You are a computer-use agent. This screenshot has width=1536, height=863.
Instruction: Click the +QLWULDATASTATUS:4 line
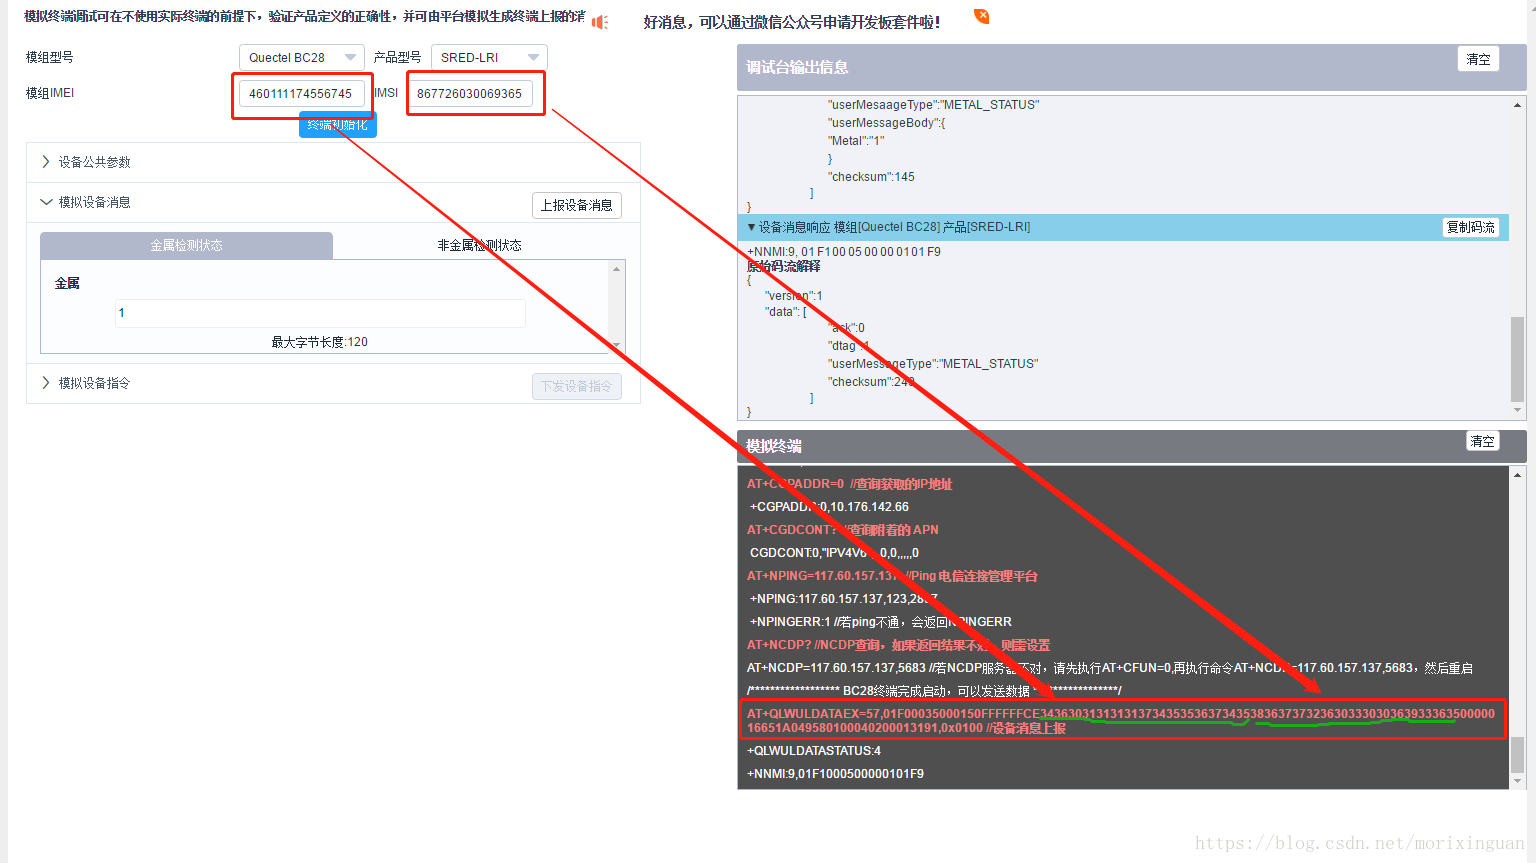(814, 751)
